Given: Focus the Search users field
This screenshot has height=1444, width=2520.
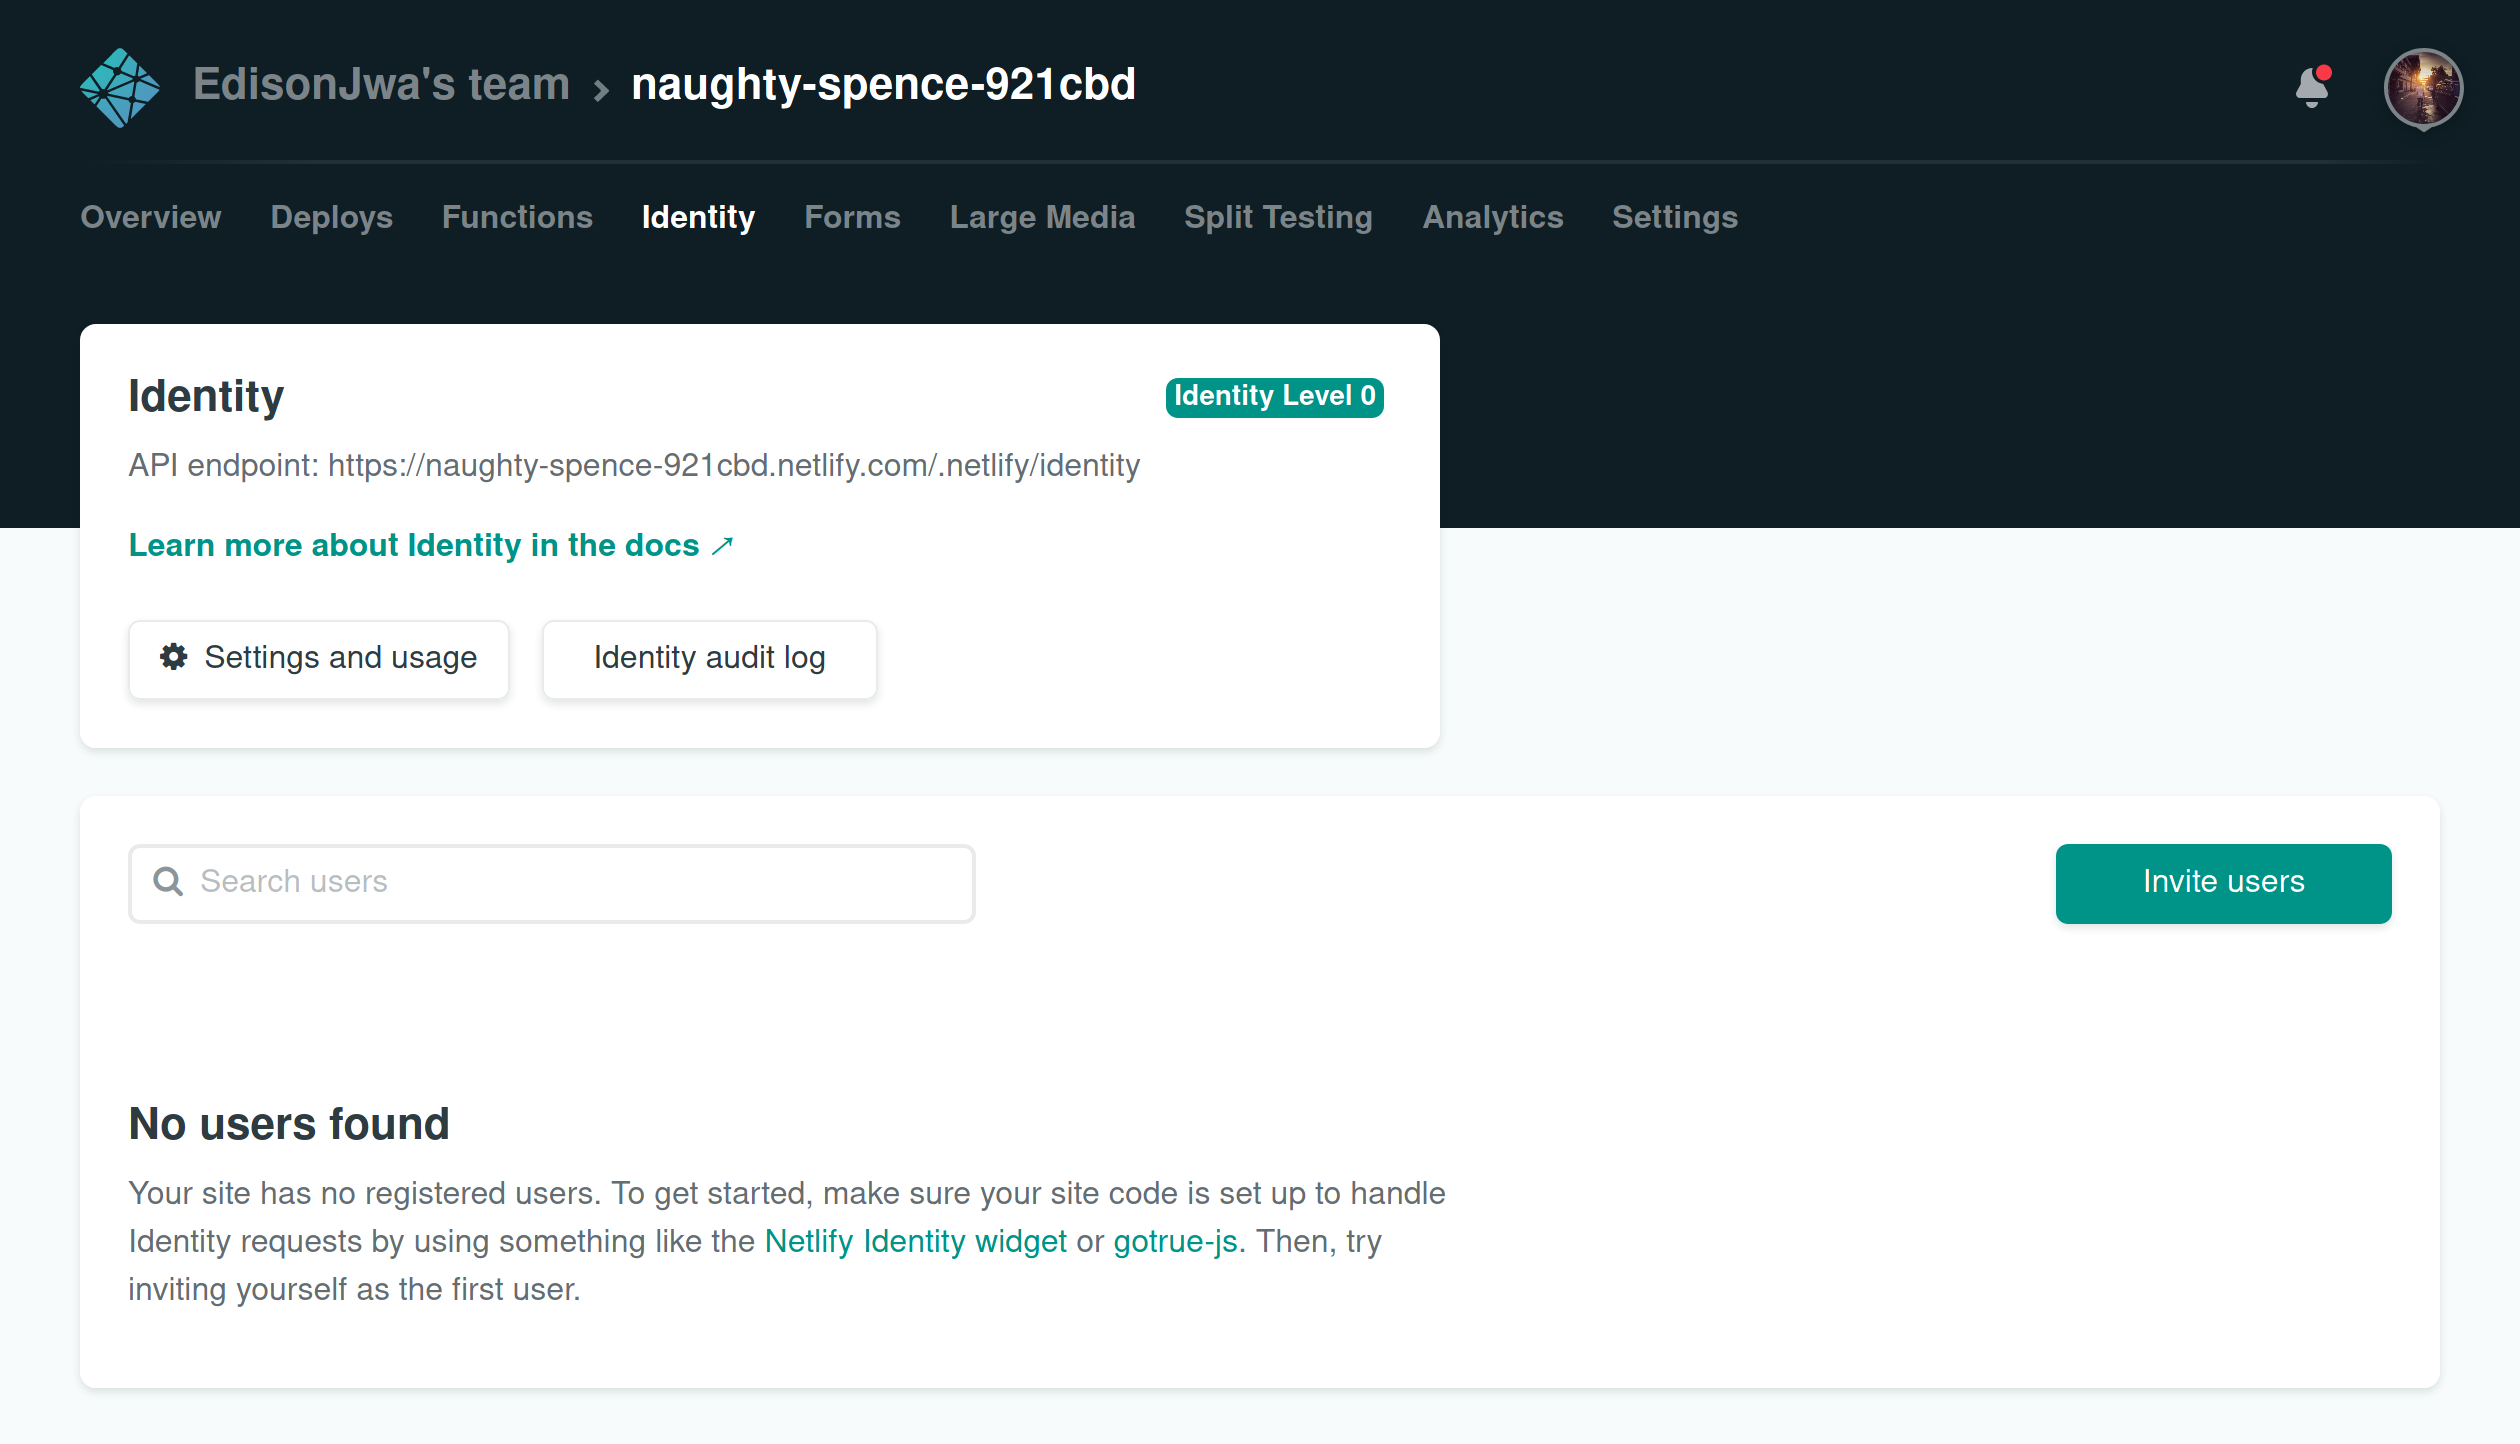Looking at the screenshot, I should point(580,882).
